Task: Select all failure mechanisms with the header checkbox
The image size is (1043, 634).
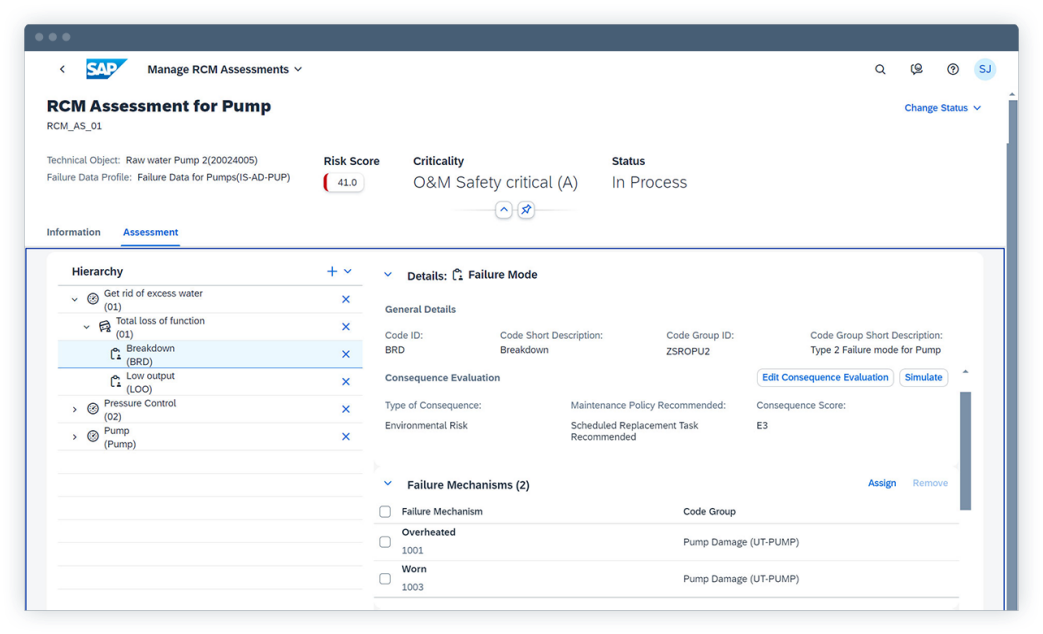Action: pyautogui.click(x=385, y=511)
